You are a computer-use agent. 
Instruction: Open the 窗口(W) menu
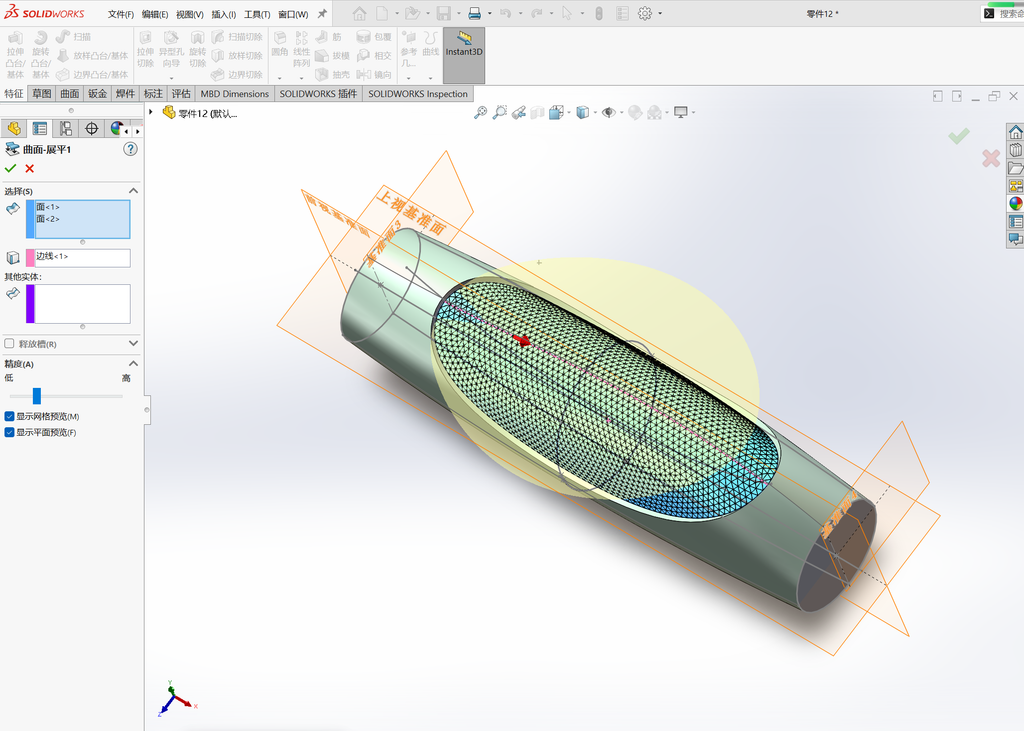(293, 14)
